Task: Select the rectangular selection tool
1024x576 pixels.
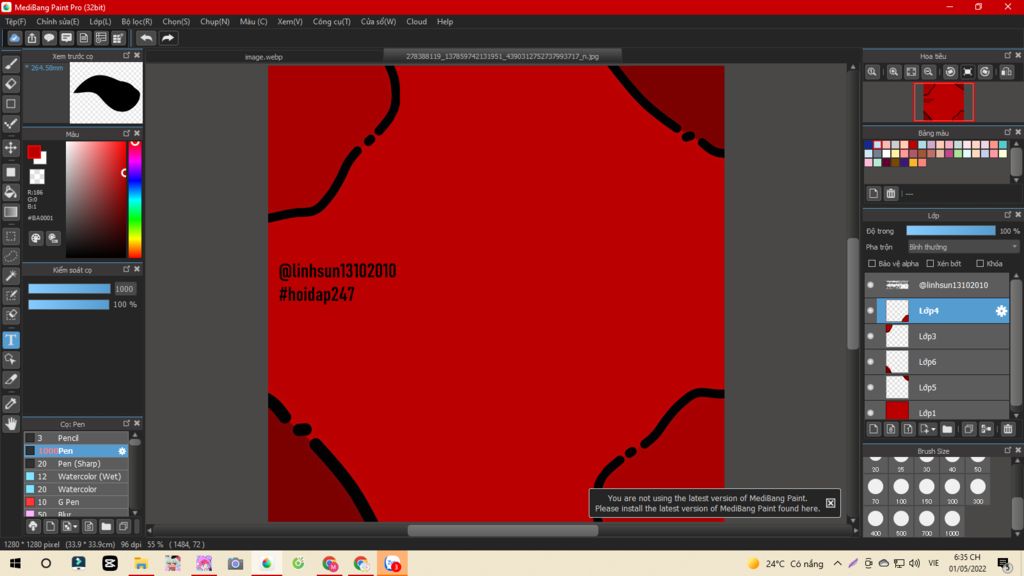Action: (x=11, y=236)
